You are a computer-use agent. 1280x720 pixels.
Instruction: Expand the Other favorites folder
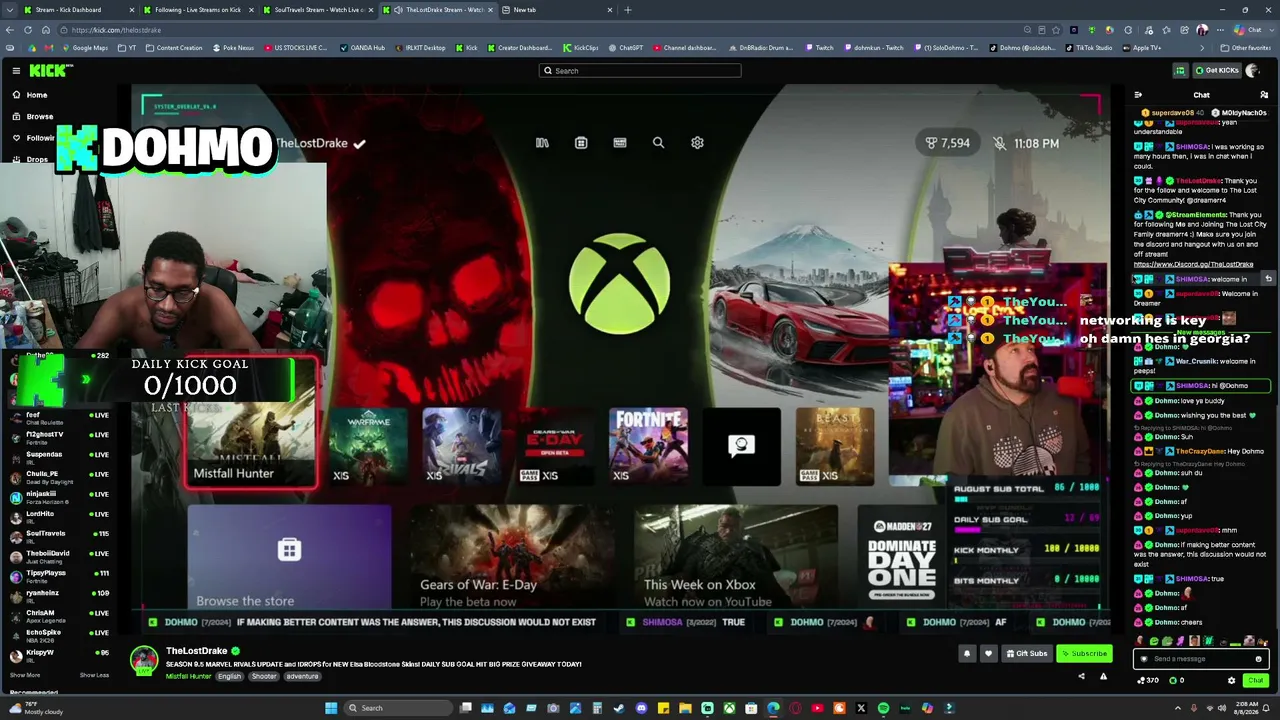click(1245, 48)
